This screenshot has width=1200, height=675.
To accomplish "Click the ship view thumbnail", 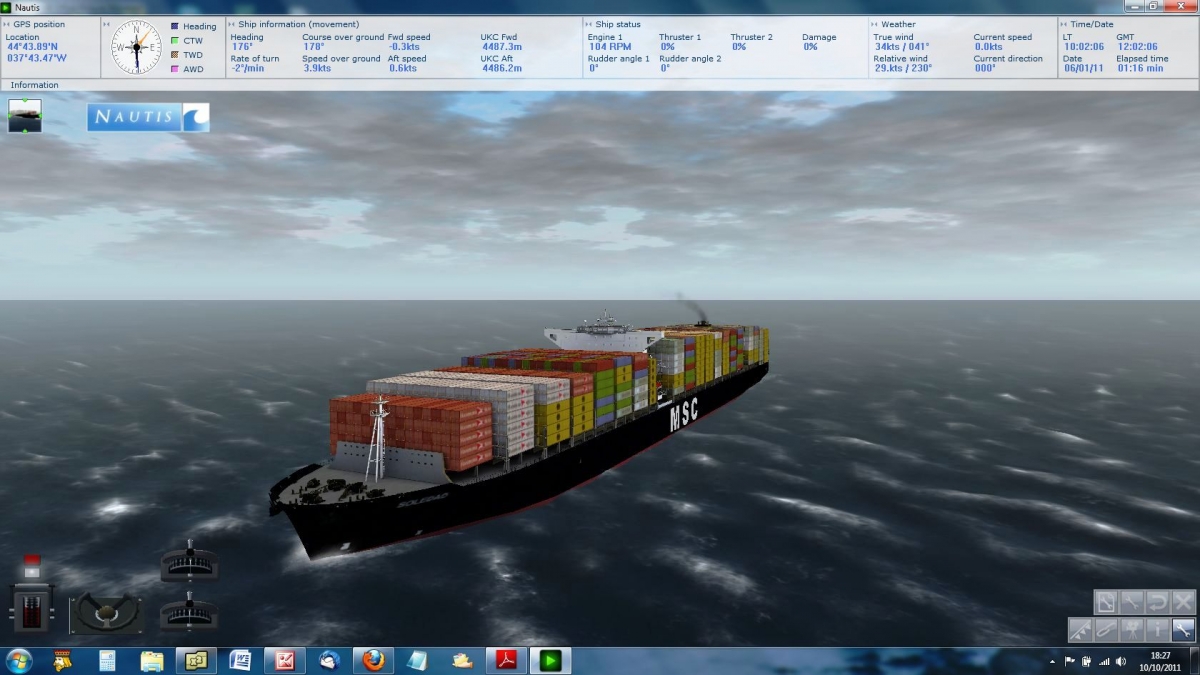I will [25, 116].
